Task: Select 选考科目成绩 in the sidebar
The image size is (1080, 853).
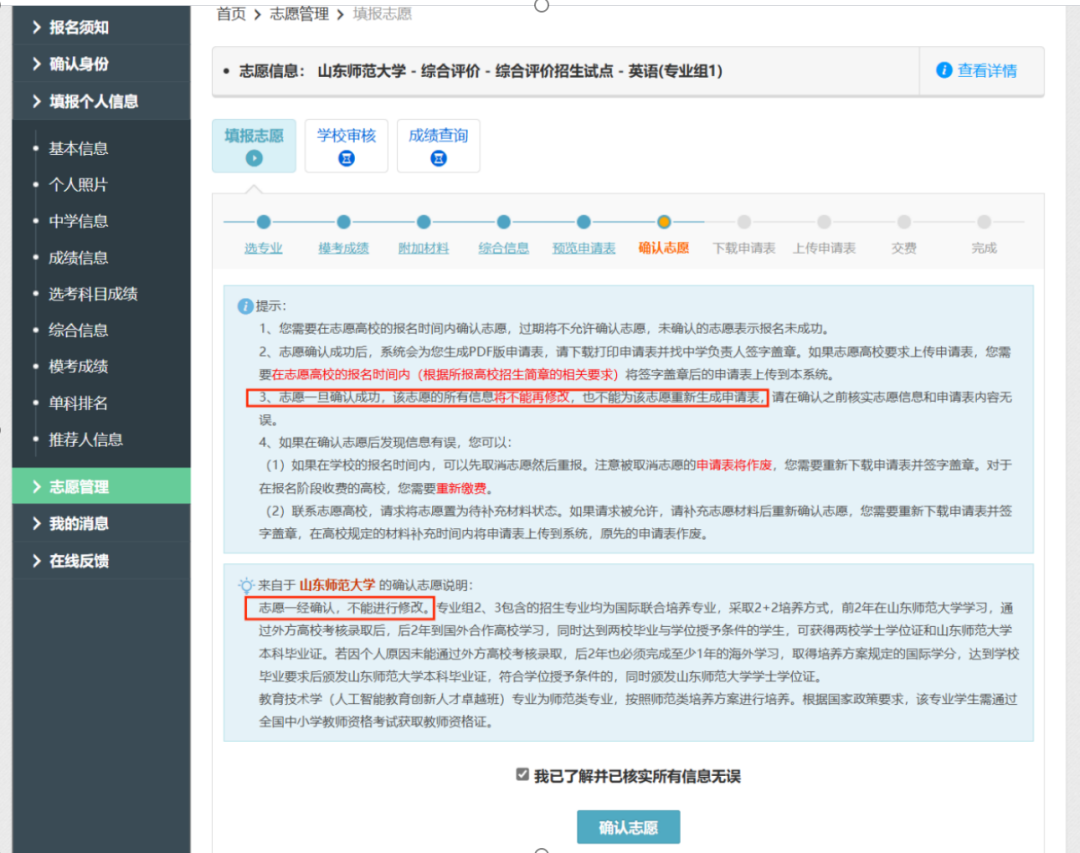Action: coord(93,294)
